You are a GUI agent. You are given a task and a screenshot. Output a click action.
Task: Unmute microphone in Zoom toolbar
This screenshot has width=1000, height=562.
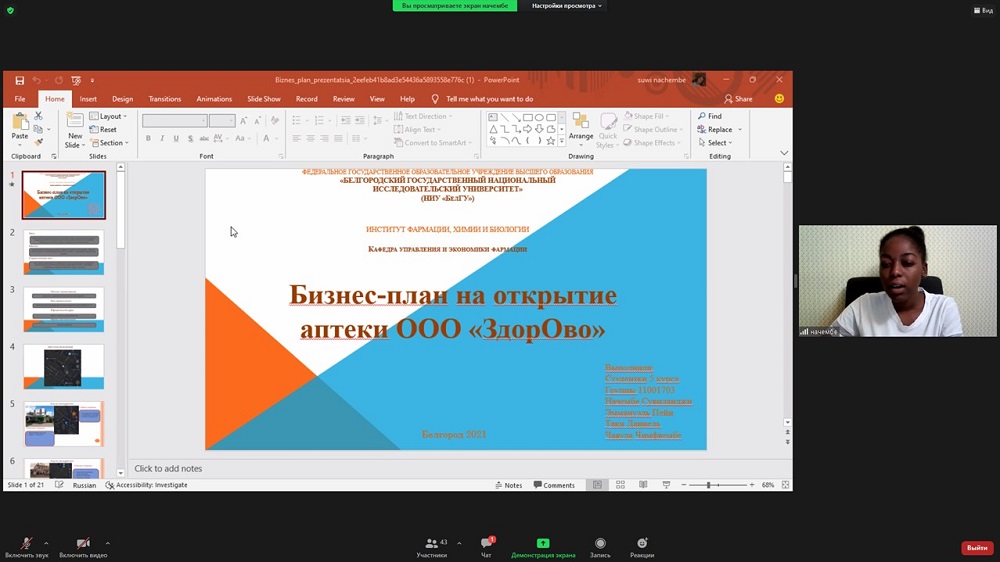tap(26, 545)
